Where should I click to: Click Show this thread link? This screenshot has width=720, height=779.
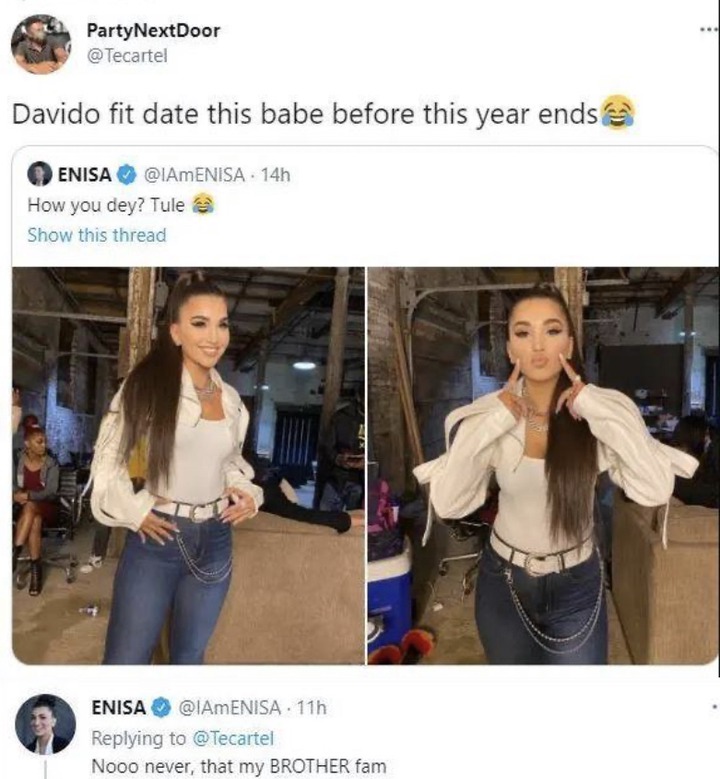(x=97, y=235)
